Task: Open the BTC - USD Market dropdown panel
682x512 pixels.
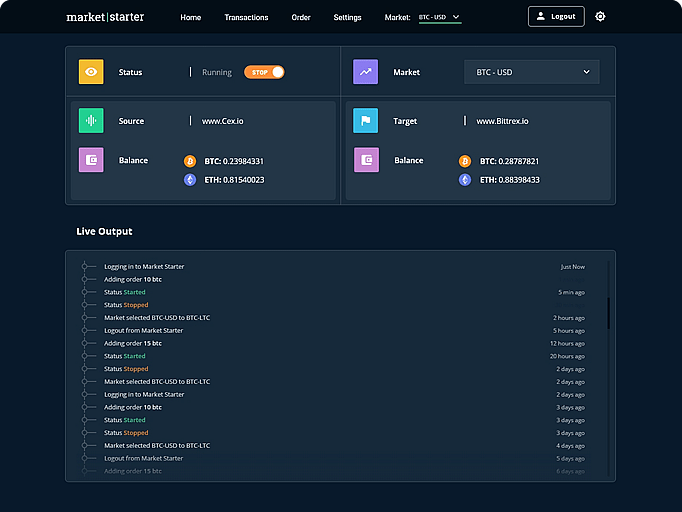Action: click(x=532, y=72)
